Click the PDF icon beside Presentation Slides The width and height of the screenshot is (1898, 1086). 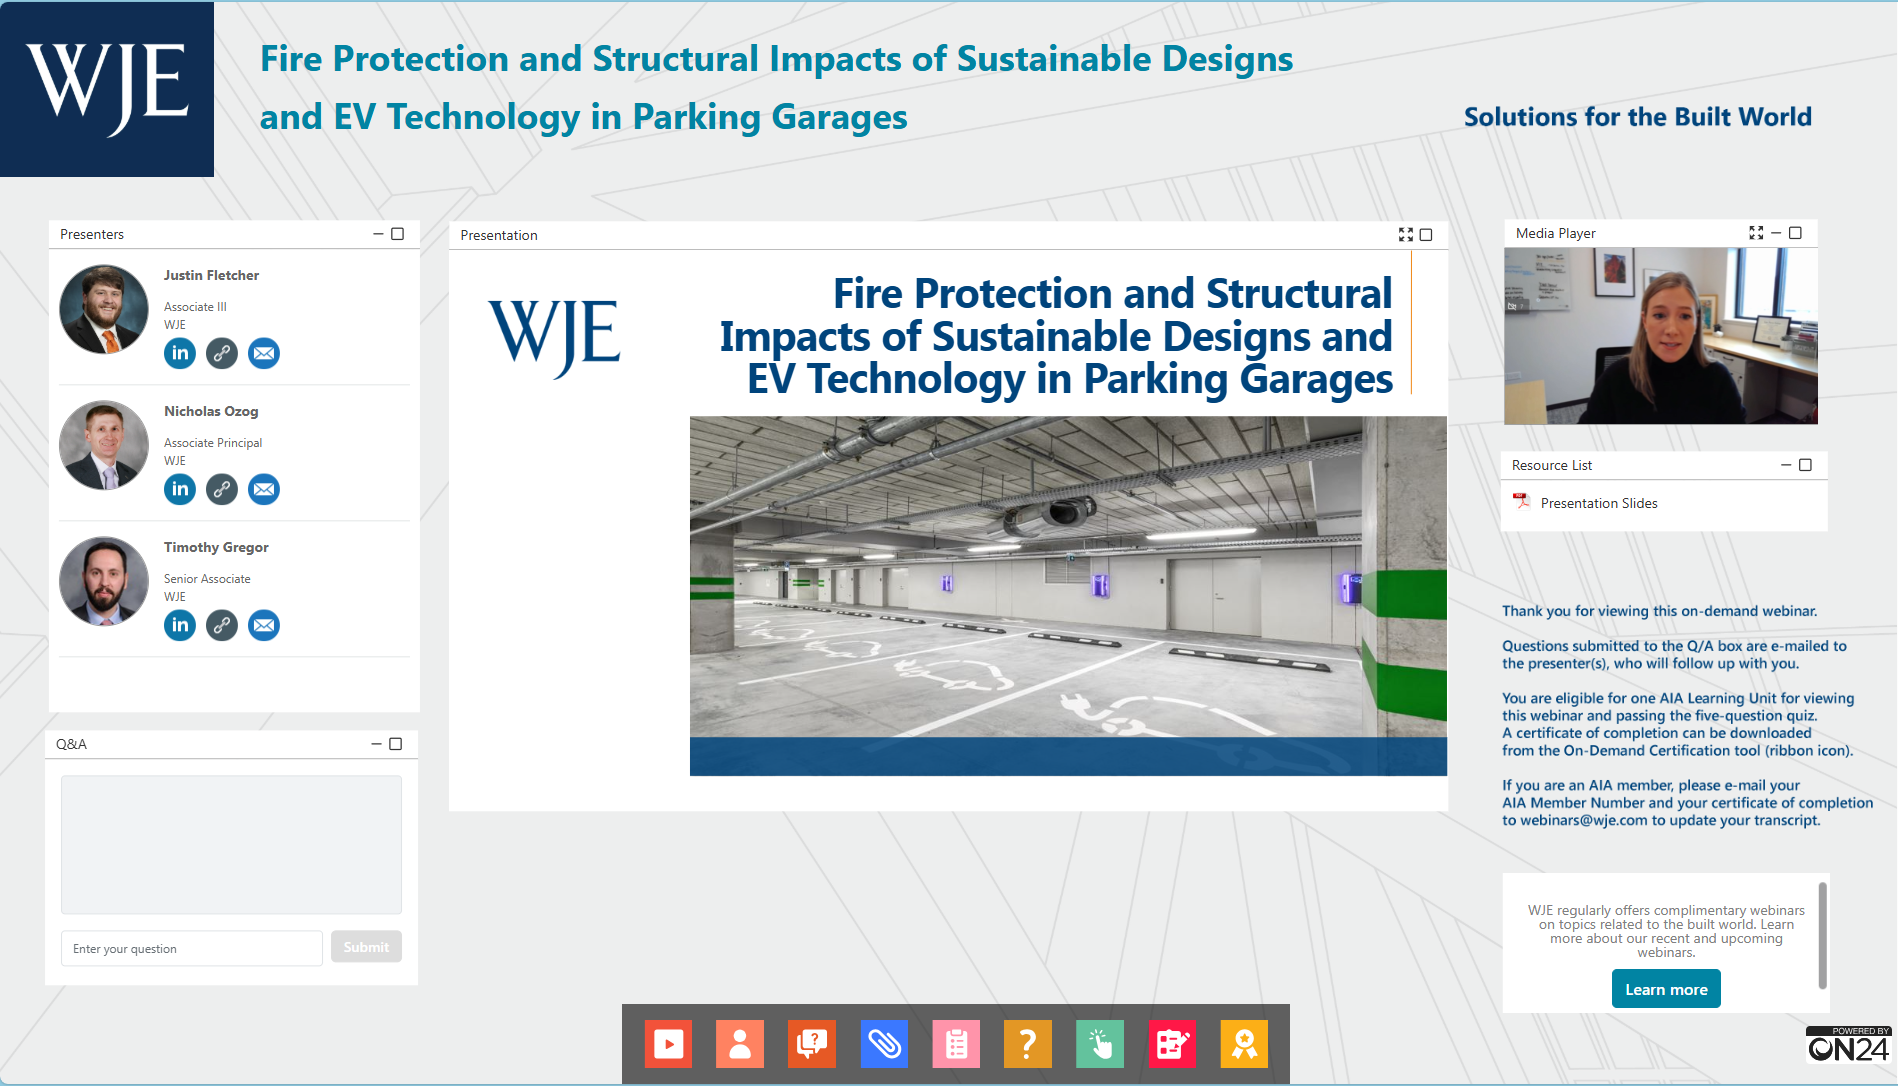click(1522, 502)
